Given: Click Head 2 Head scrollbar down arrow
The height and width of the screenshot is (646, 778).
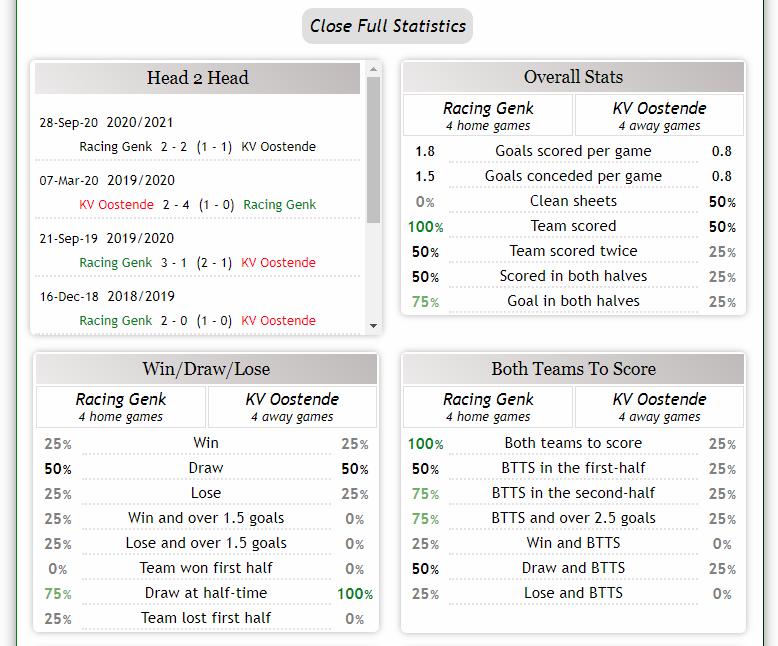Looking at the screenshot, I should 374,326.
